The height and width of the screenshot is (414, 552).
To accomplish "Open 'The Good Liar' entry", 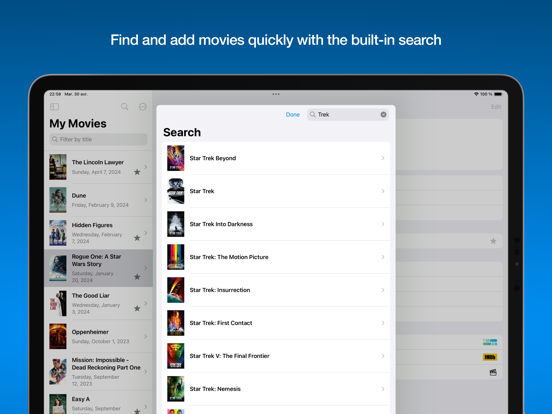I will [99, 303].
